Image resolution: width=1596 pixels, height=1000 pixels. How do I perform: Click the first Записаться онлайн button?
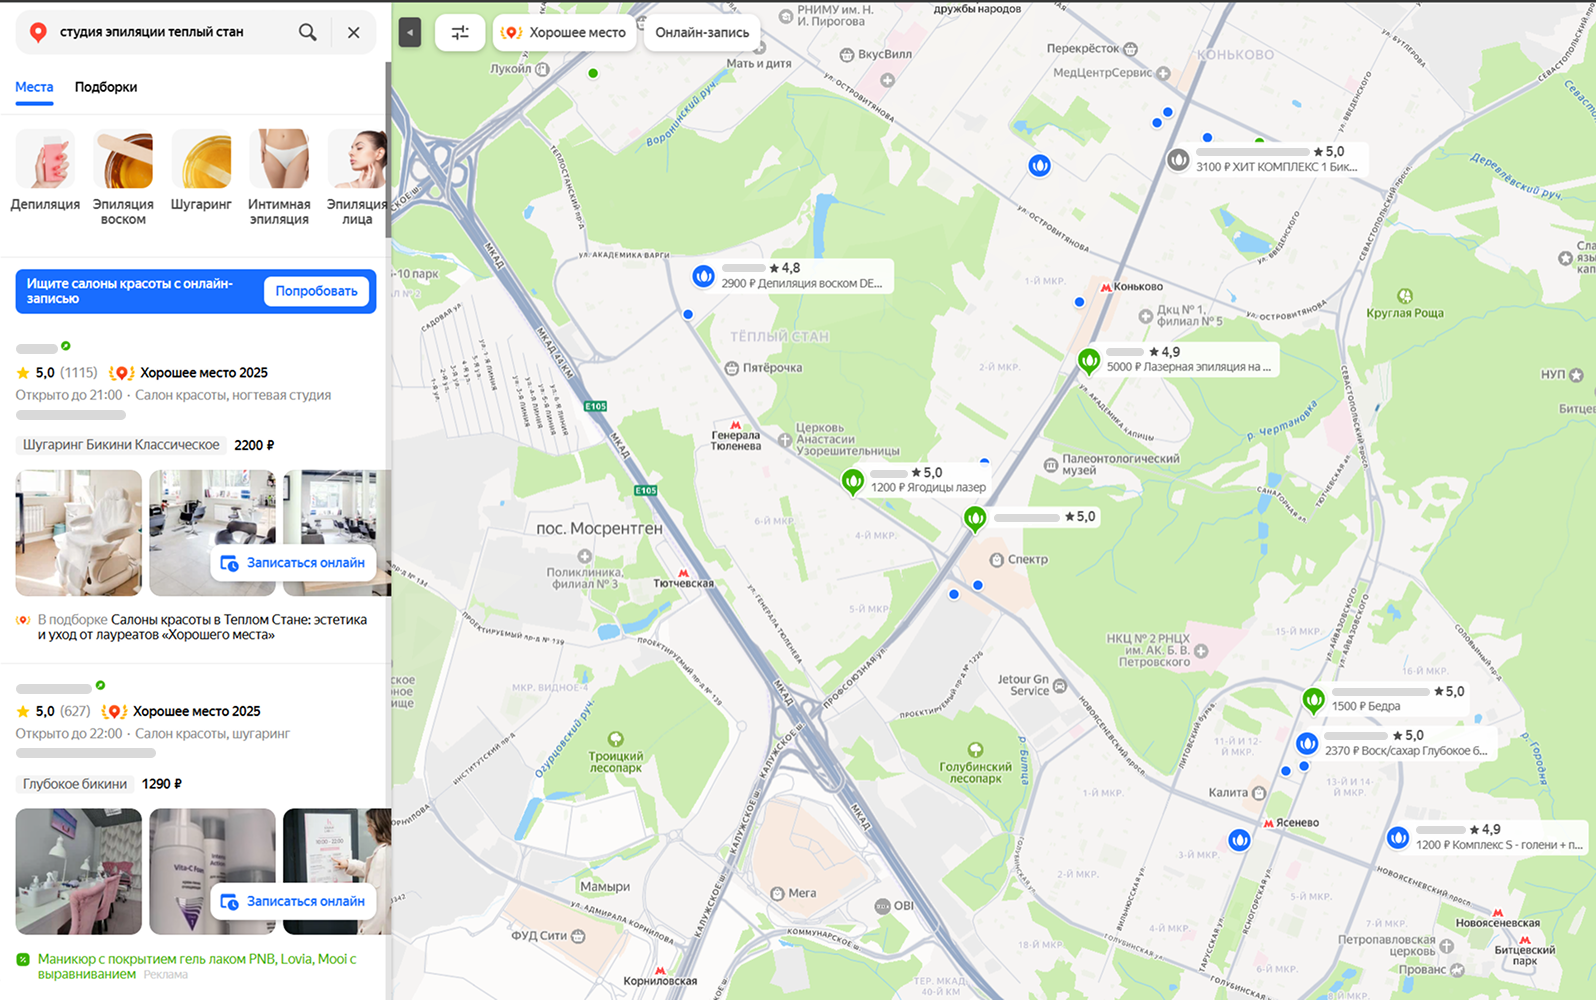tap(293, 563)
